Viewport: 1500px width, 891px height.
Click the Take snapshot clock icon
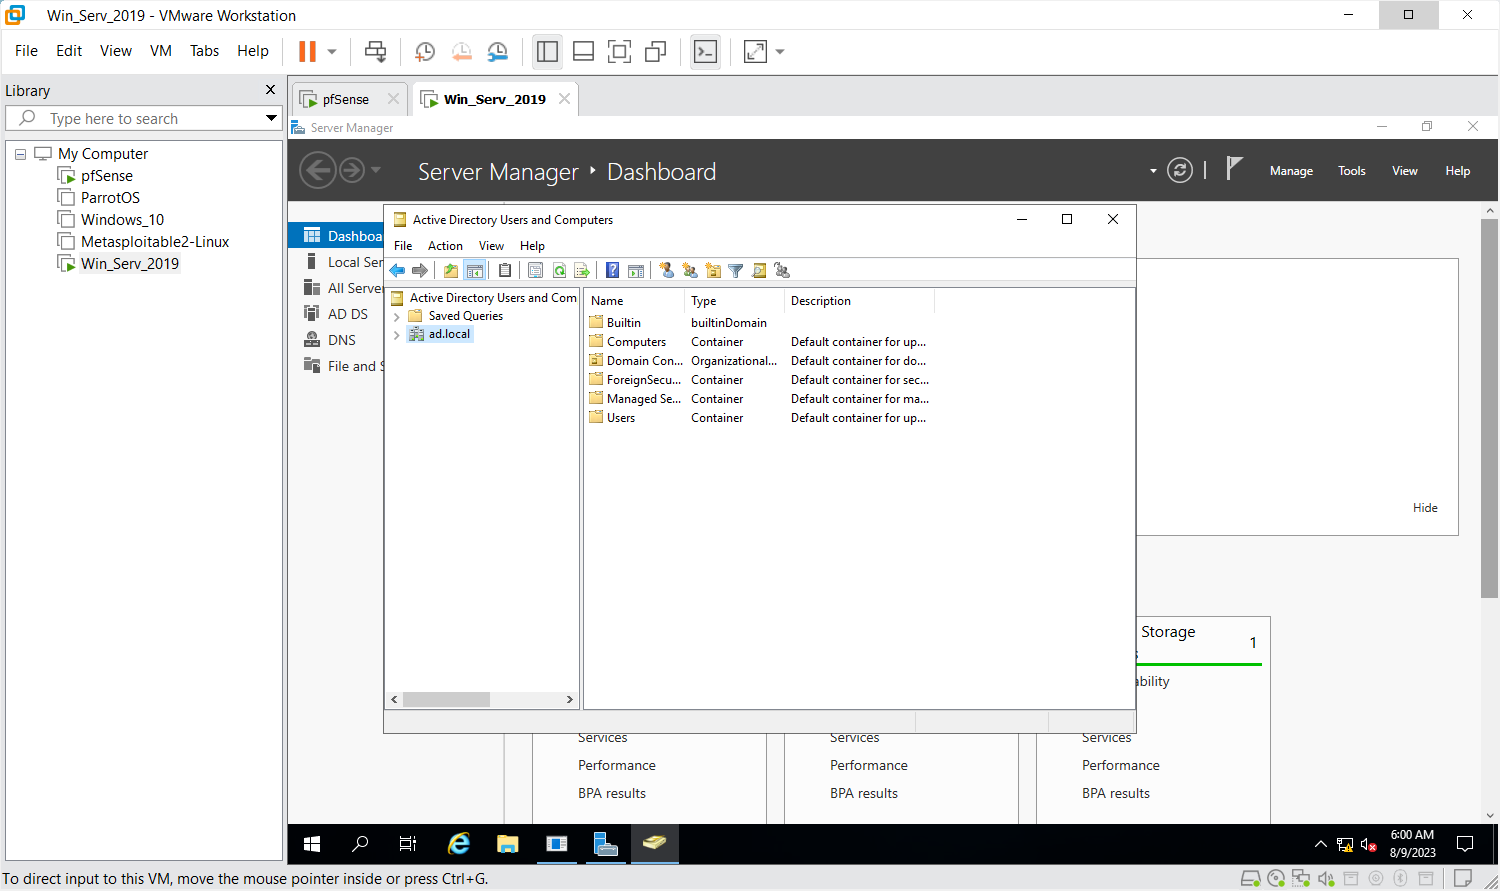point(425,51)
